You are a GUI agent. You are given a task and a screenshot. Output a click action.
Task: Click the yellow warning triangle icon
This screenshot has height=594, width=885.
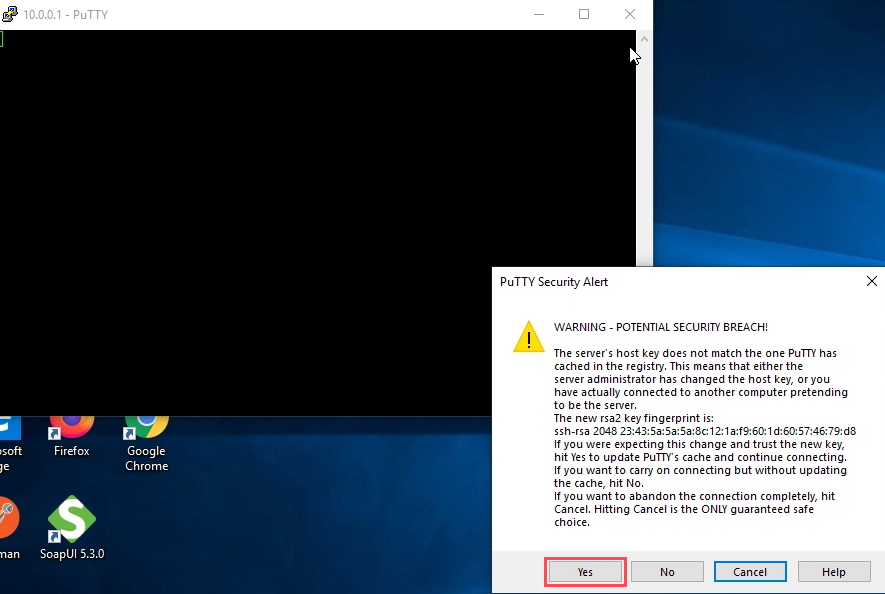[x=528, y=337]
